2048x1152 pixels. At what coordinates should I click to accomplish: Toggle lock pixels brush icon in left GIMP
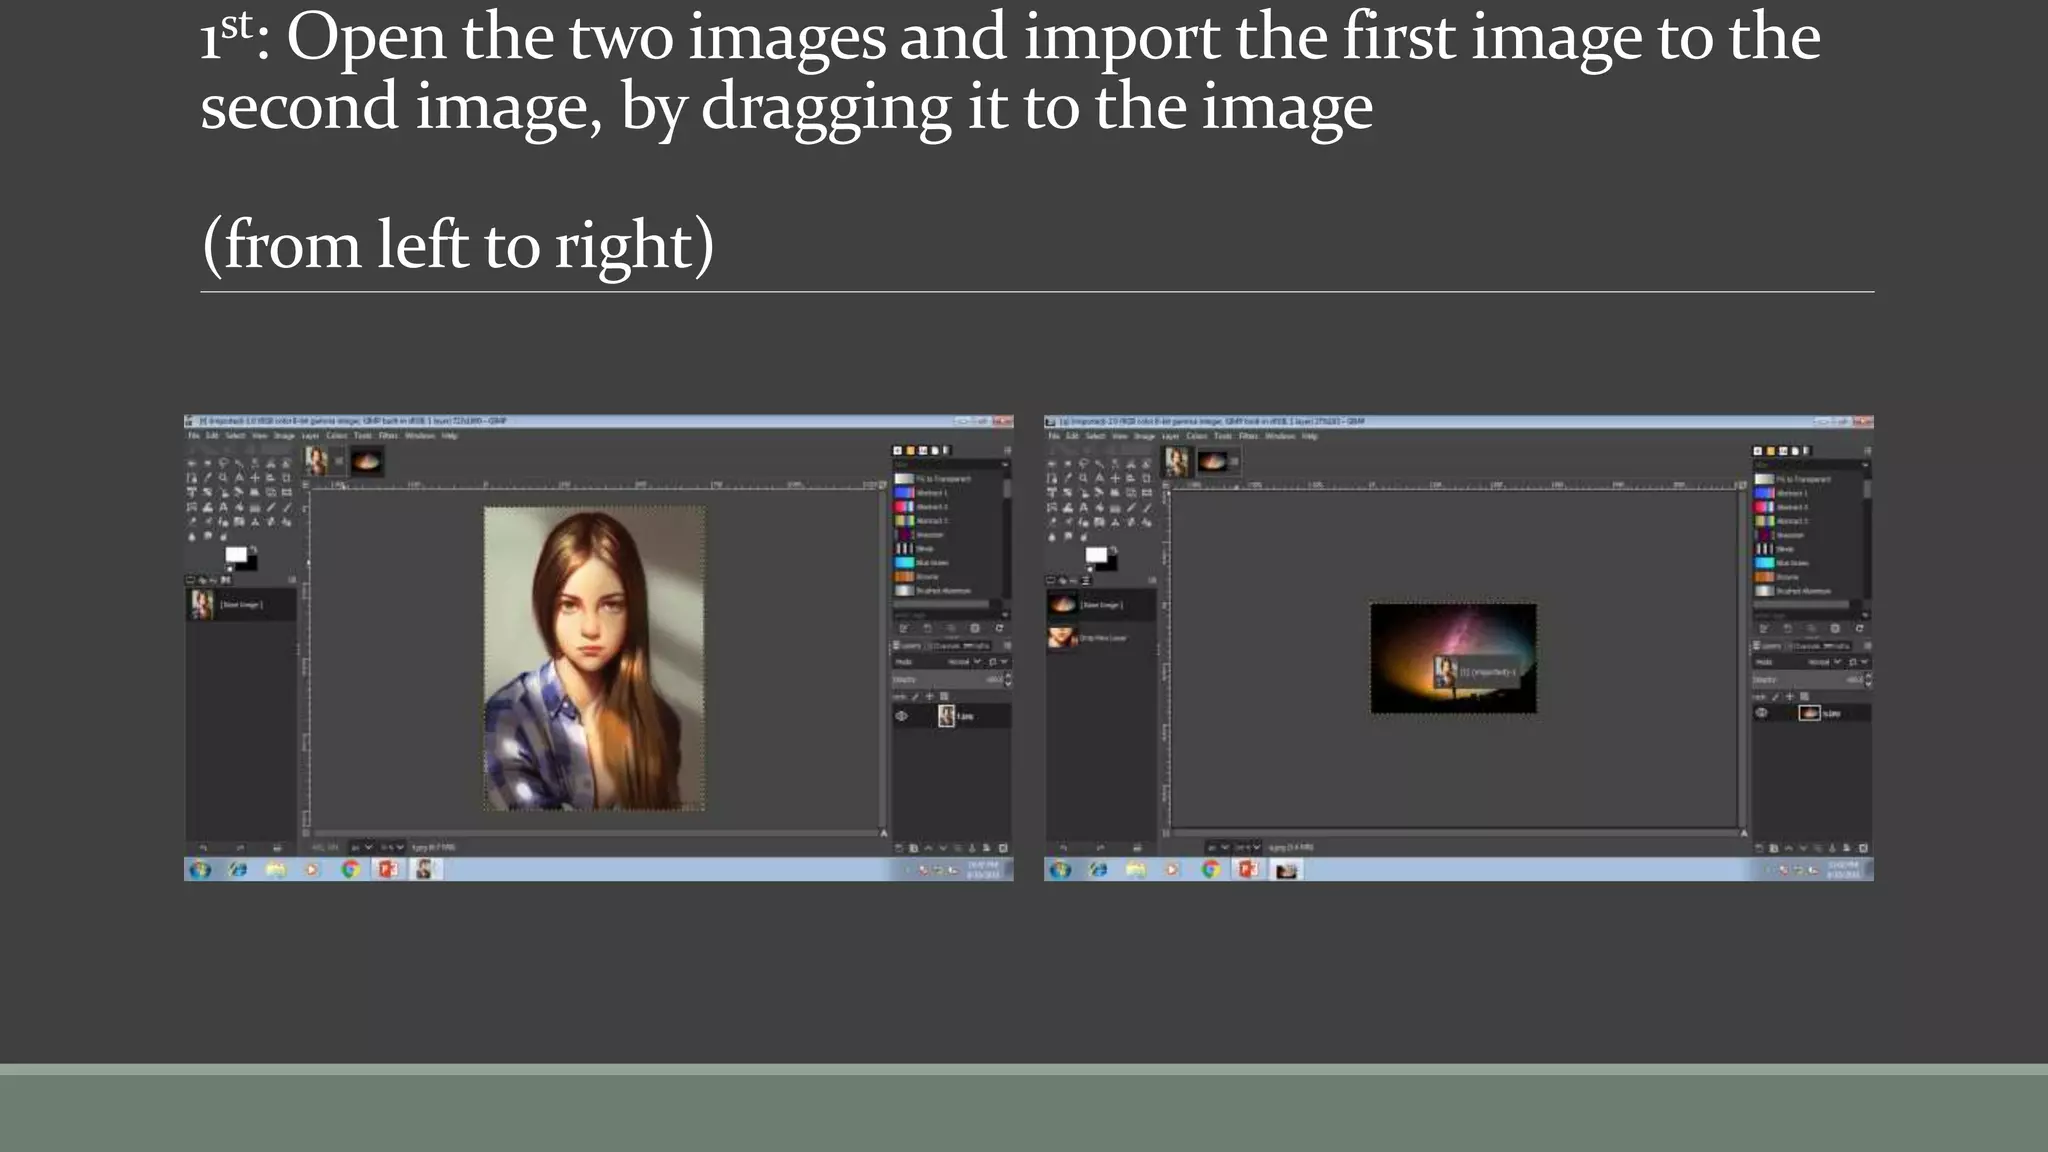coord(915,697)
